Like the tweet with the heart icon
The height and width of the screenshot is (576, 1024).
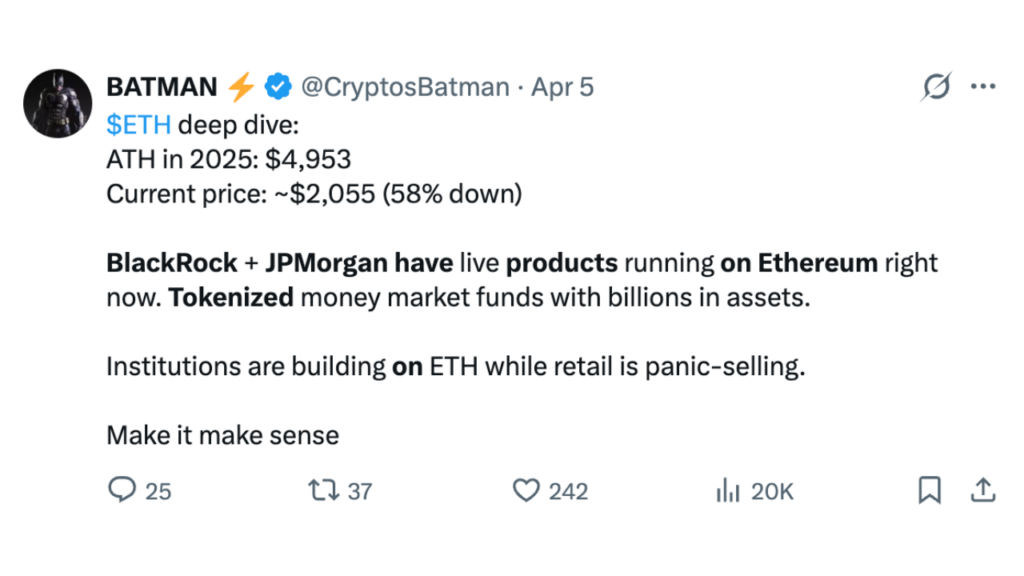pyautogui.click(x=525, y=491)
